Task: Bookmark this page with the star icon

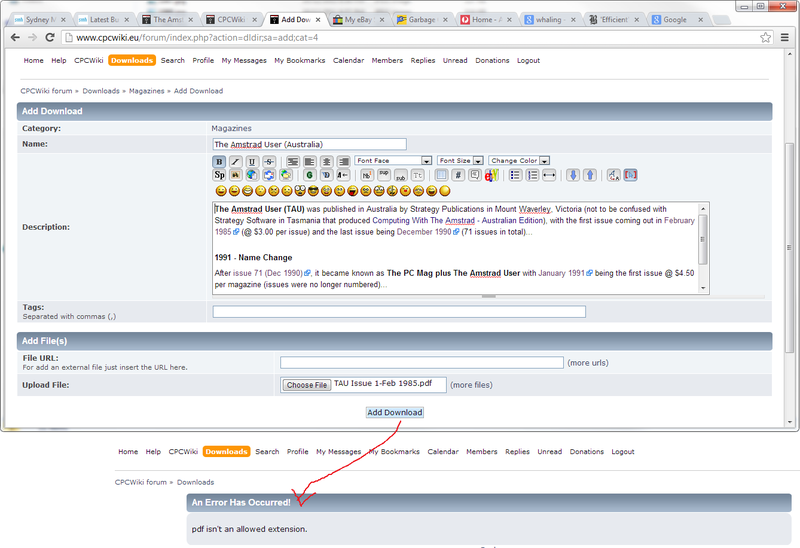Action: point(765,37)
